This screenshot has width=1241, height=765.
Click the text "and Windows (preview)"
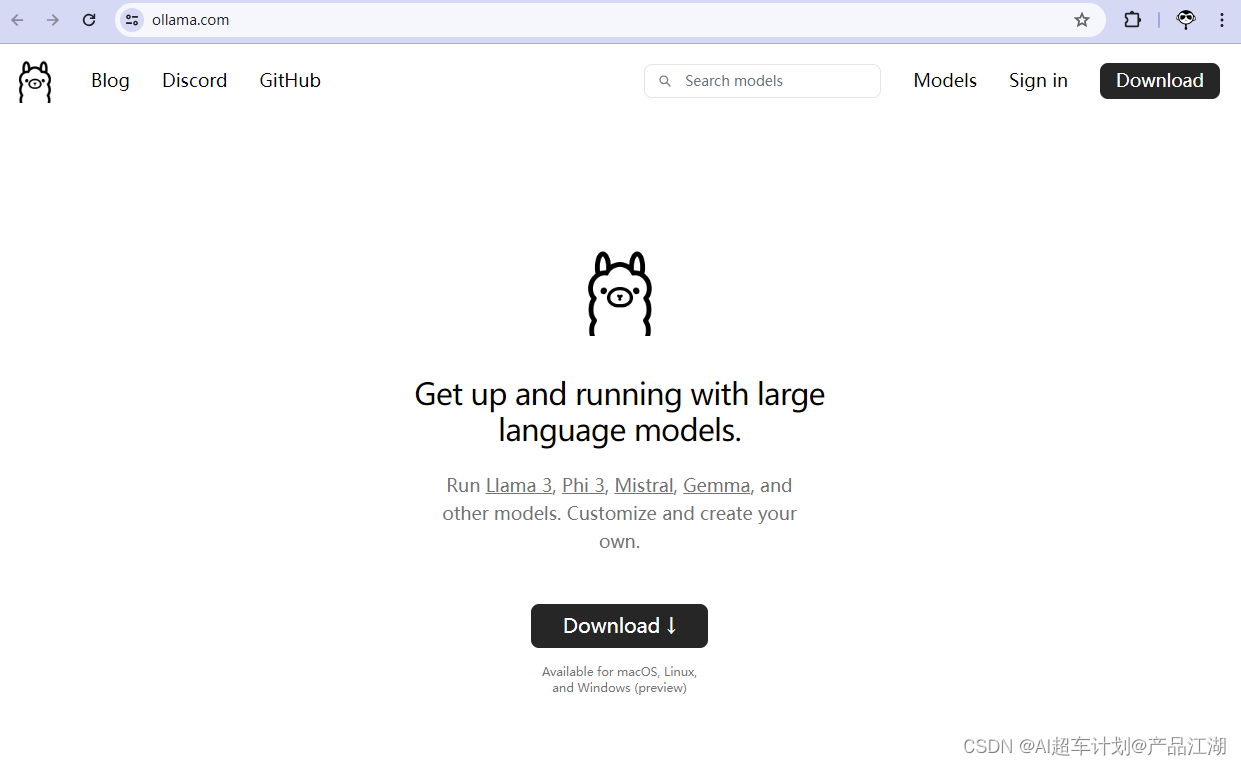coord(619,688)
